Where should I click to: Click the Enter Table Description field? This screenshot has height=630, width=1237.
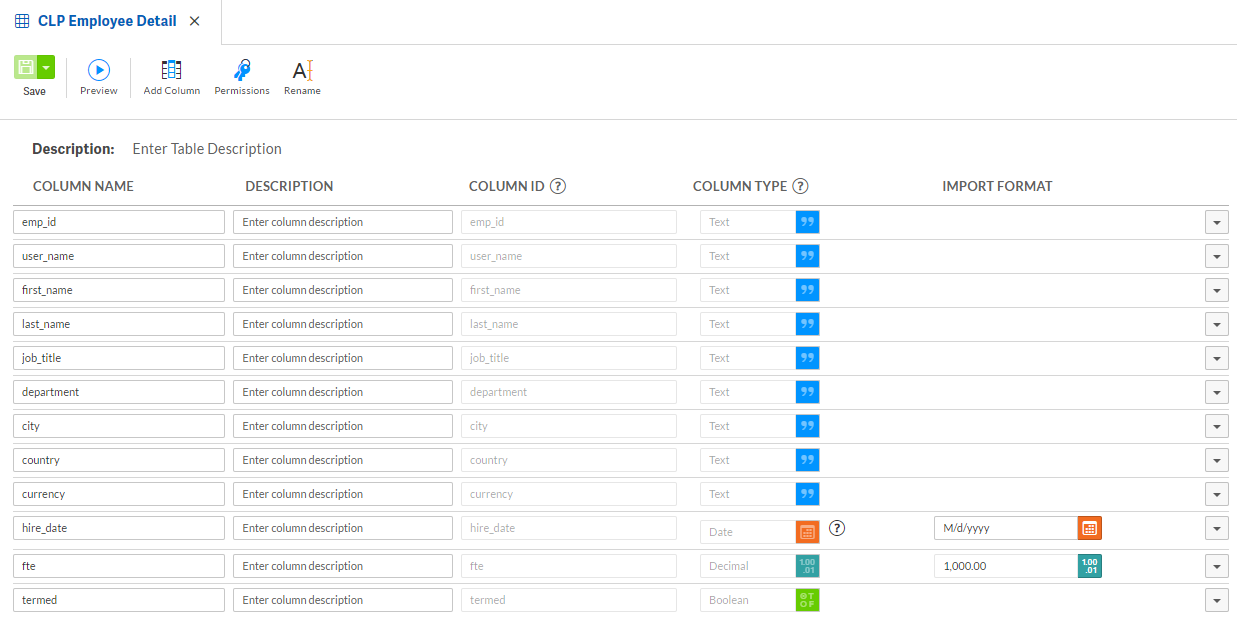click(x=207, y=148)
